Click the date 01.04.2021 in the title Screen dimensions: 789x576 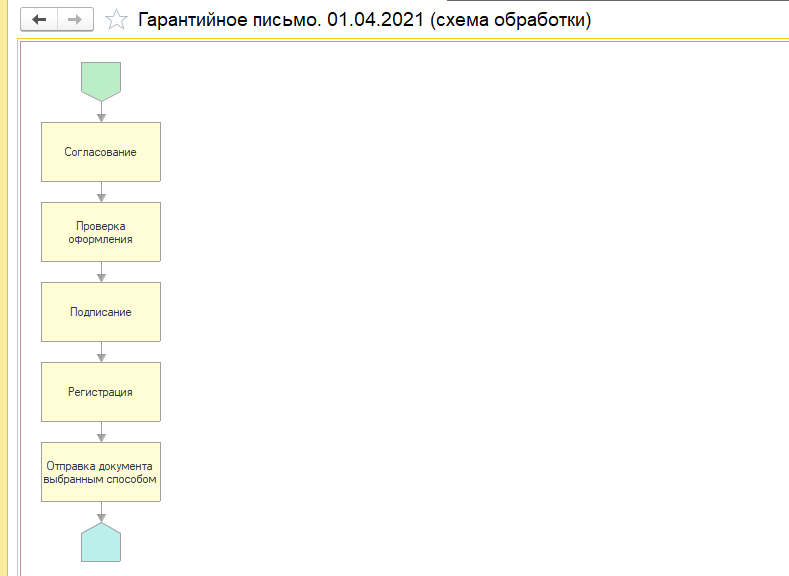pyautogui.click(x=375, y=20)
